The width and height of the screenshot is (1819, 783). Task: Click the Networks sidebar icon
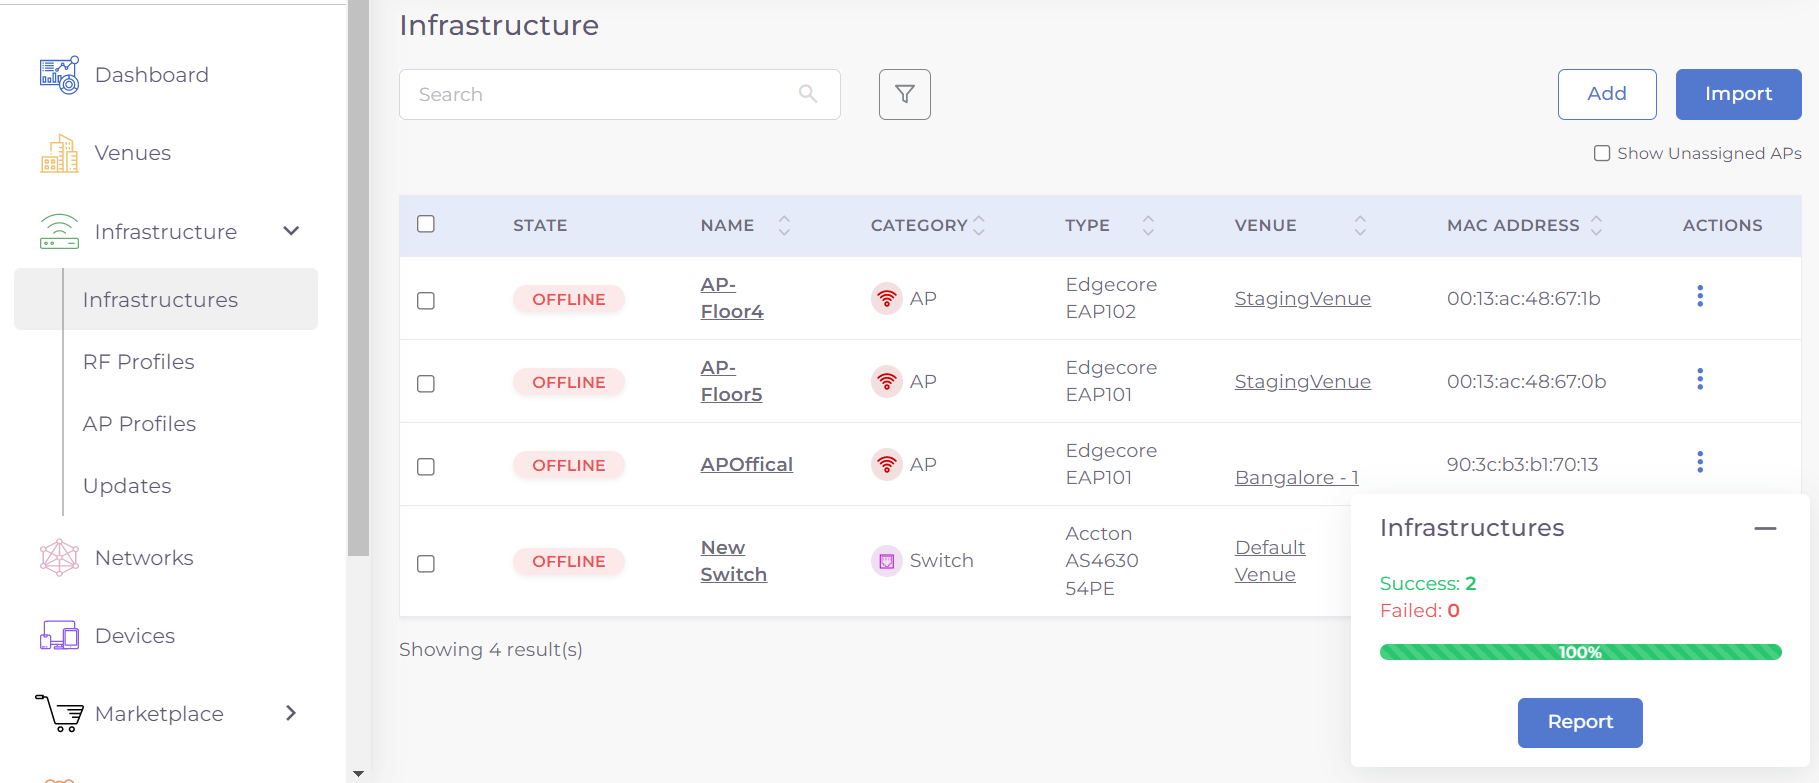[59, 558]
